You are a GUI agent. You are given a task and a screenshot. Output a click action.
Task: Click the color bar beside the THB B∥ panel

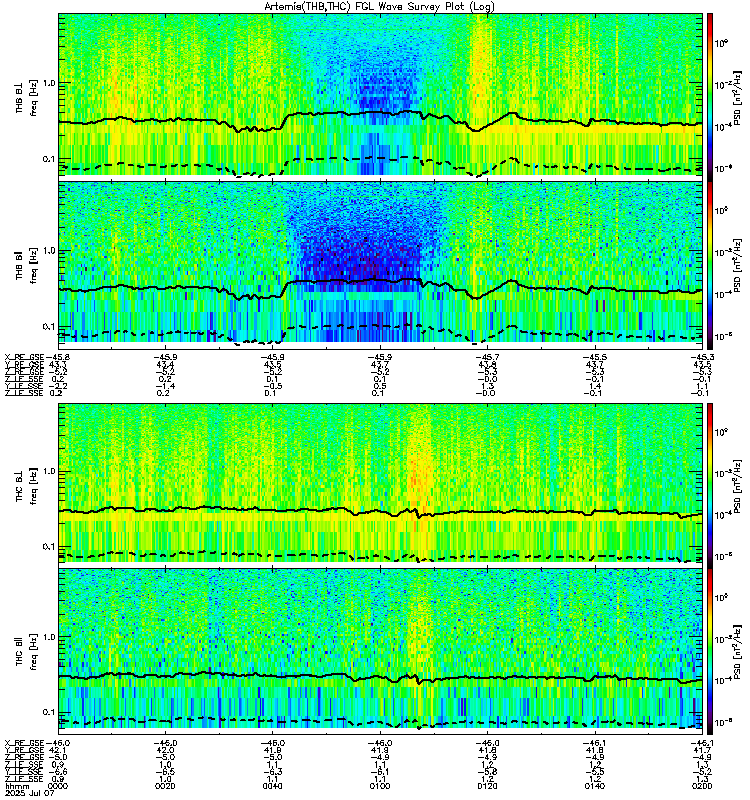pyautogui.click(x=710, y=265)
